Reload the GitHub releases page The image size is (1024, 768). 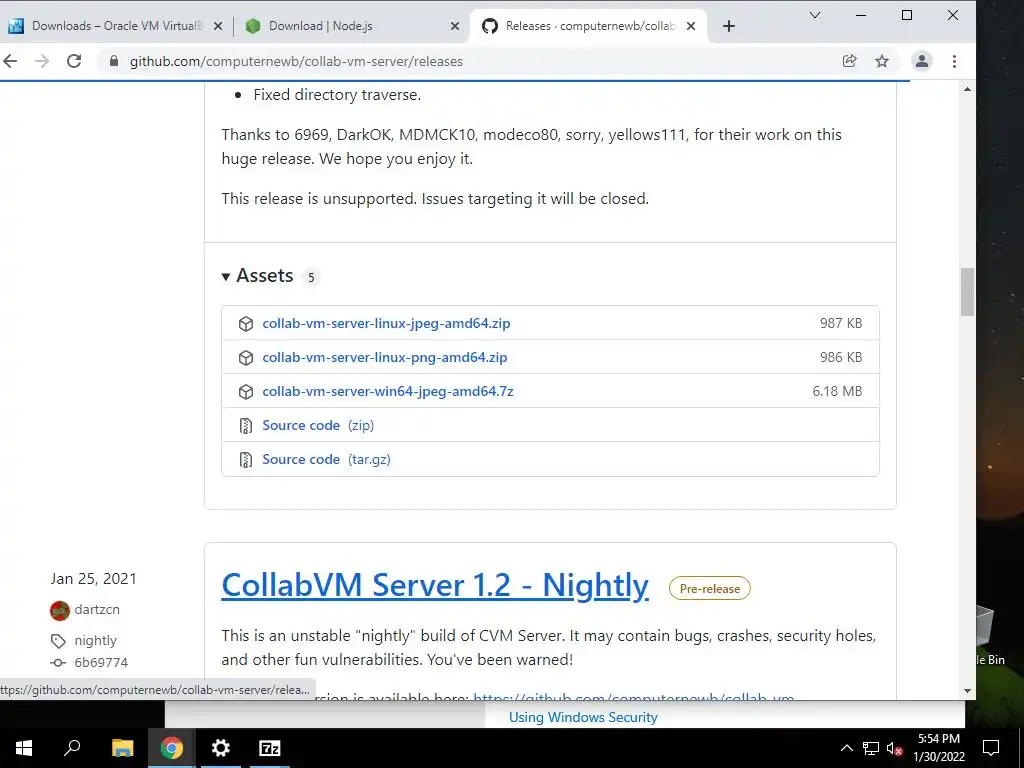74,61
